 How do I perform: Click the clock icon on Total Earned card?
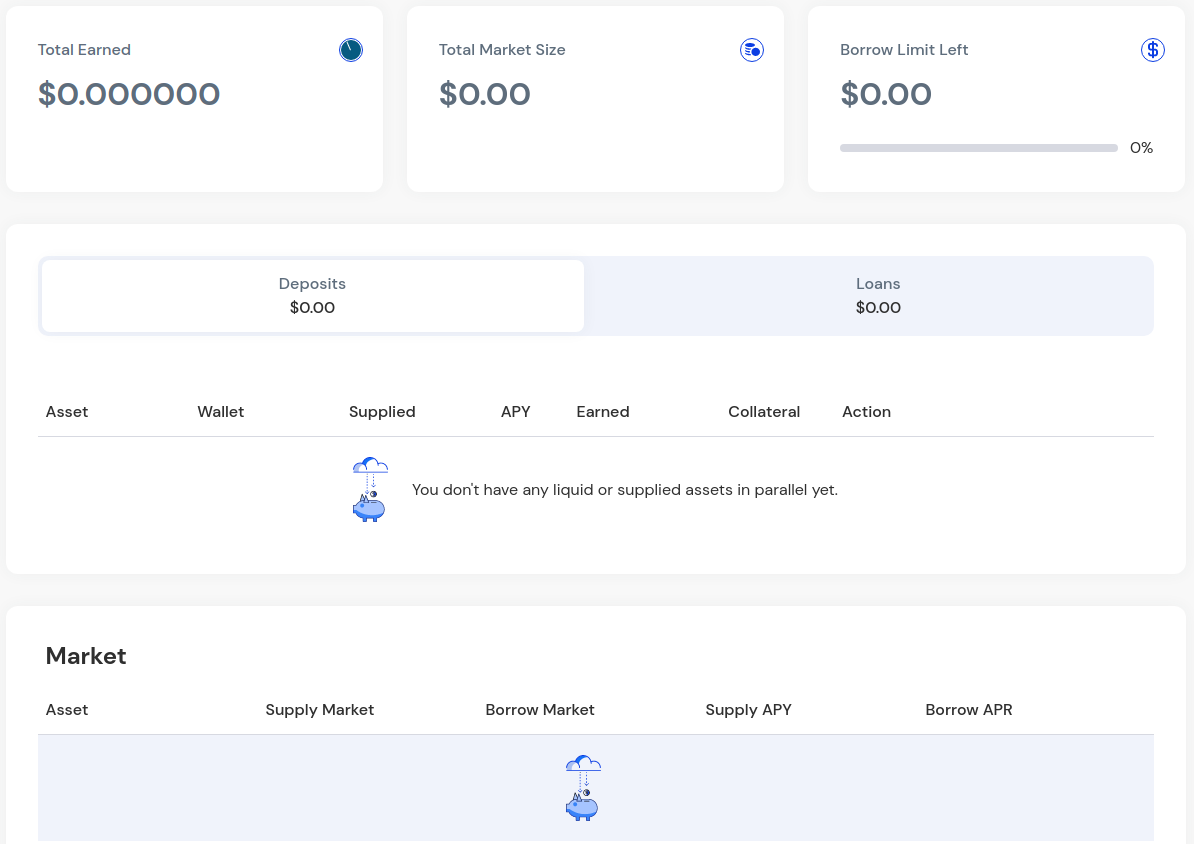(x=351, y=50)
